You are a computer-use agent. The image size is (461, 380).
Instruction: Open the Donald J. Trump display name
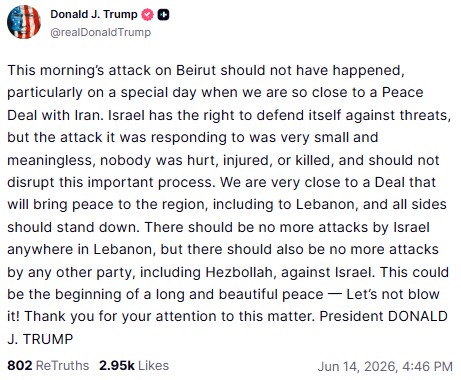point(94,14)
